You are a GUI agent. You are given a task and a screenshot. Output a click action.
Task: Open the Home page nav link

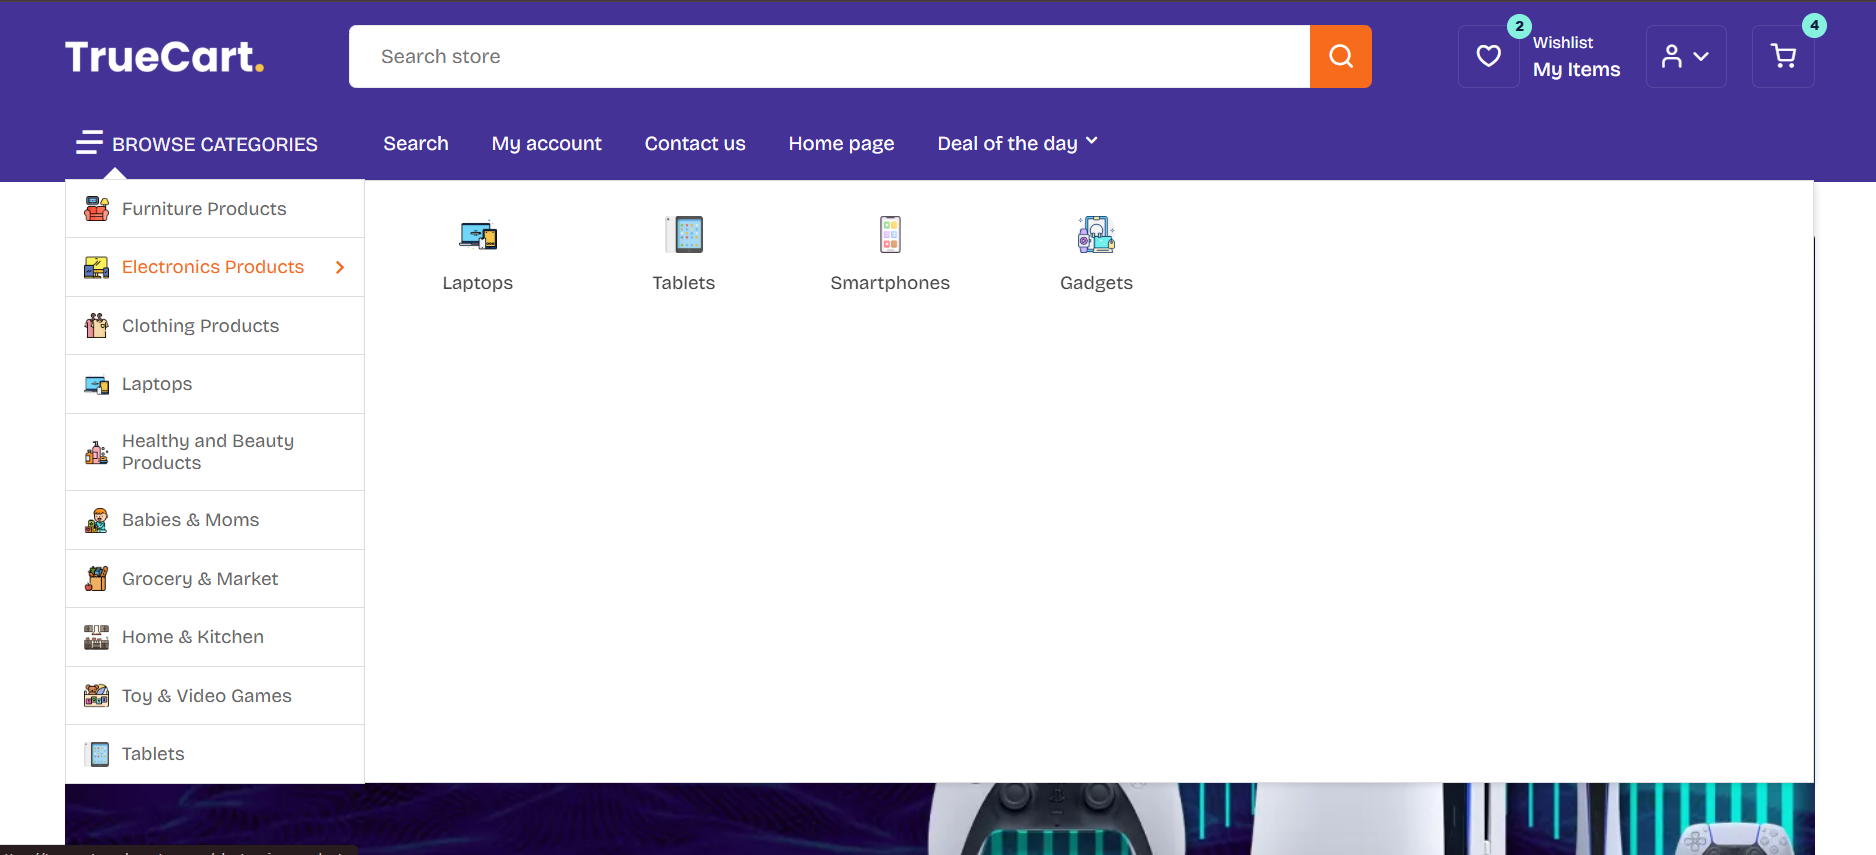pyautogui.click(x=841, y=144)
